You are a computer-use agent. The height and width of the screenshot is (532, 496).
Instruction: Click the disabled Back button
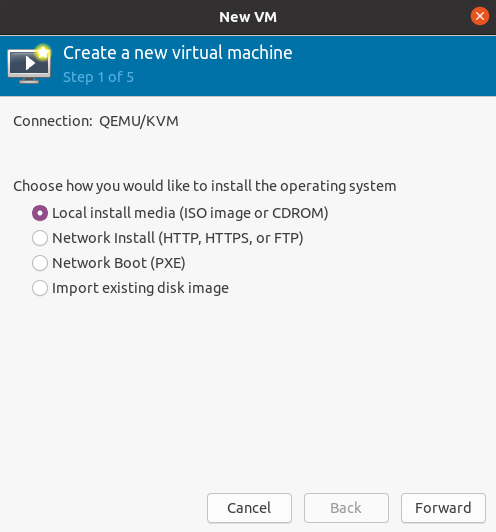[x=346, y=508]
